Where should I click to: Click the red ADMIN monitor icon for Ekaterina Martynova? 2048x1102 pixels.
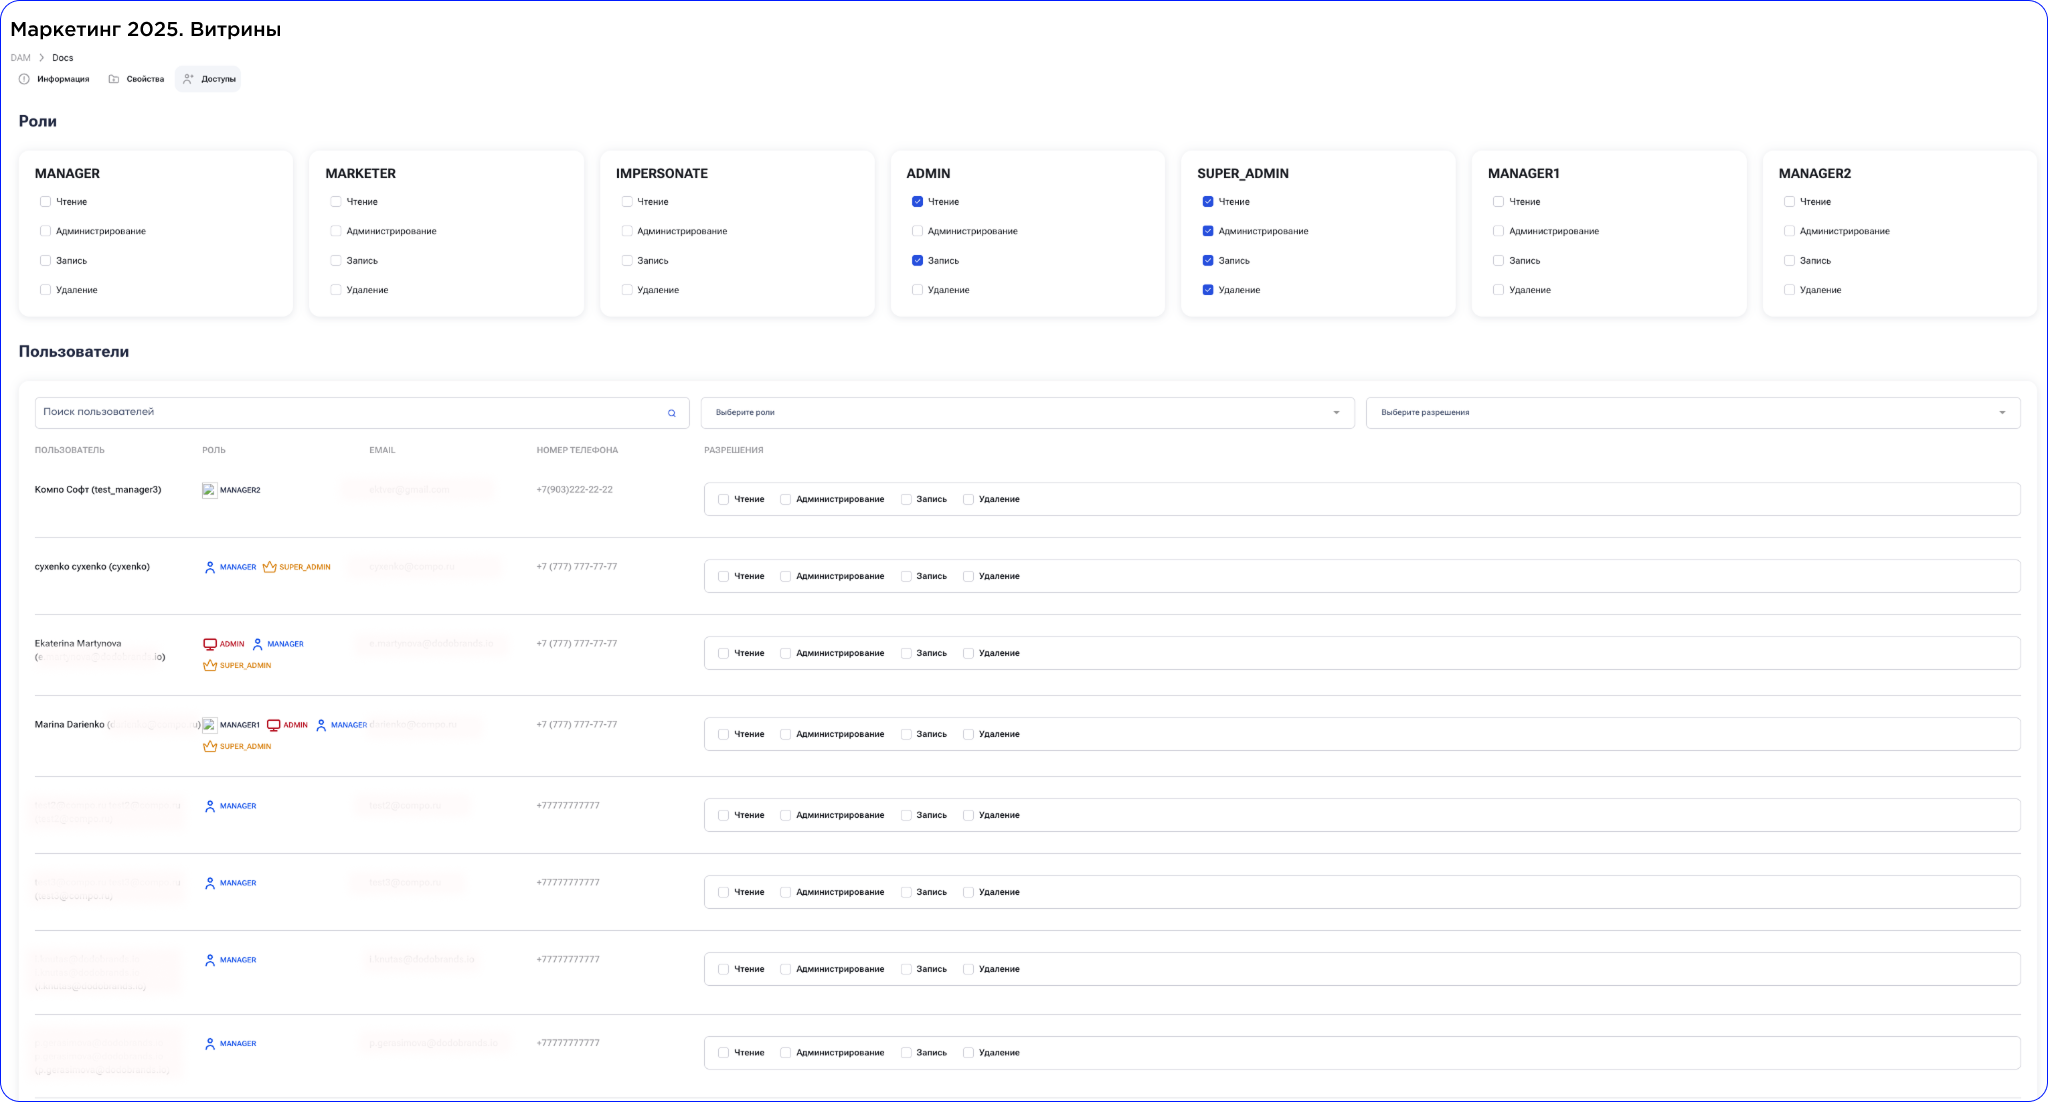pos(210,644)
